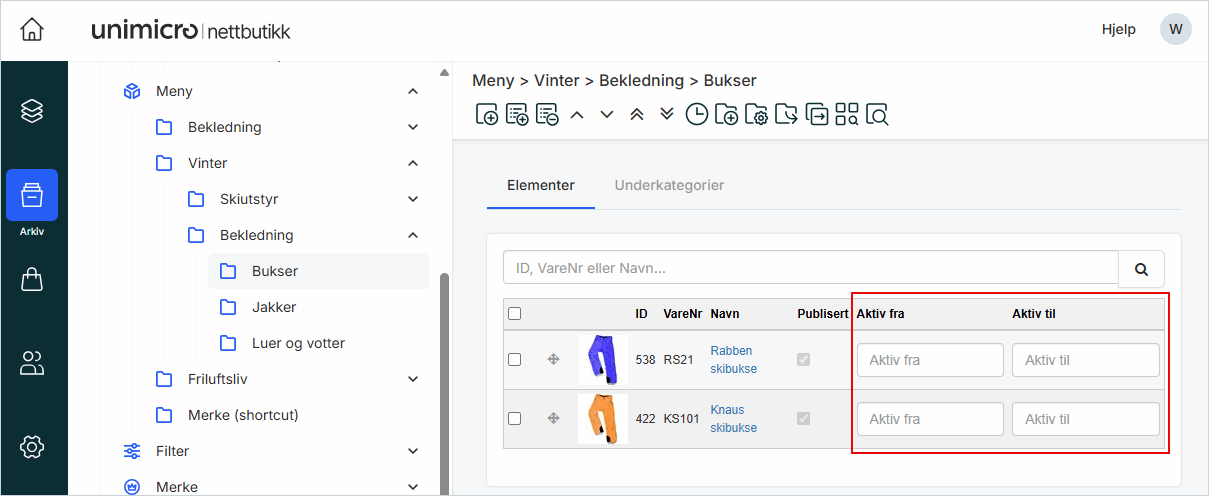
Task: Click the search magnifier button
Action: pos(1141,269)
